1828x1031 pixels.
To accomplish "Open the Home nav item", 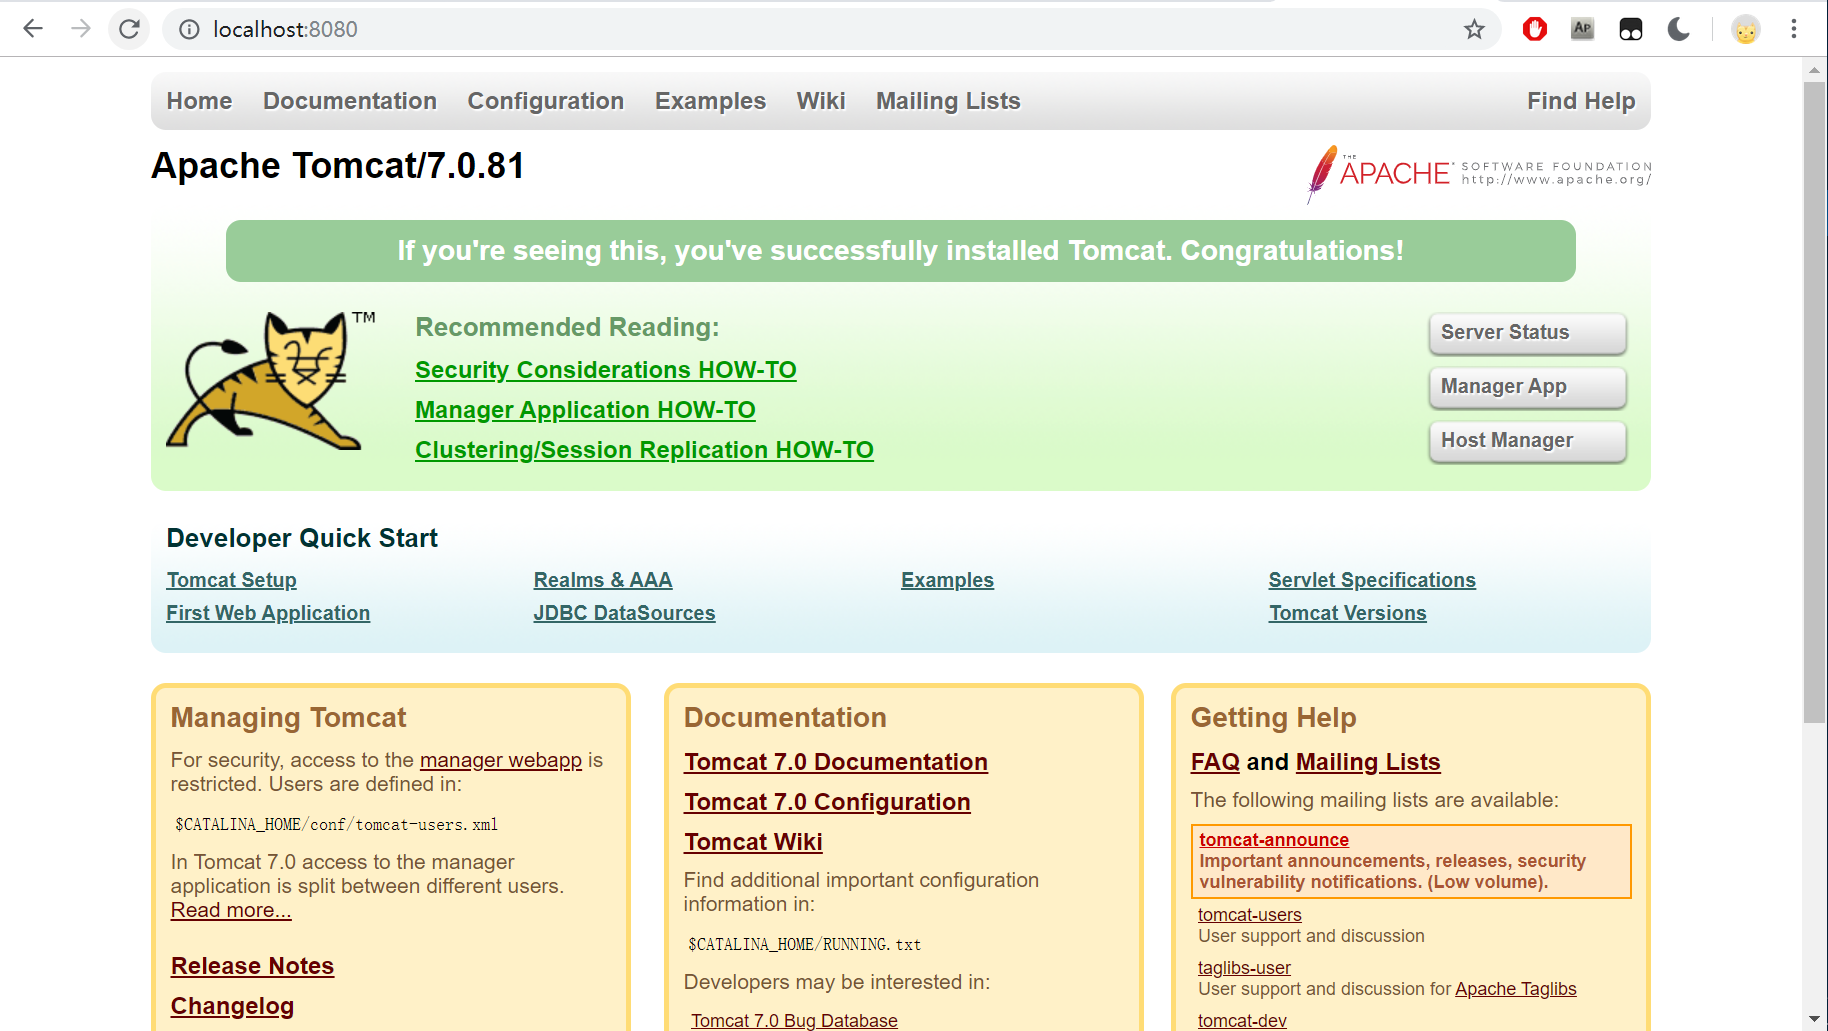I will click(199, 101).
